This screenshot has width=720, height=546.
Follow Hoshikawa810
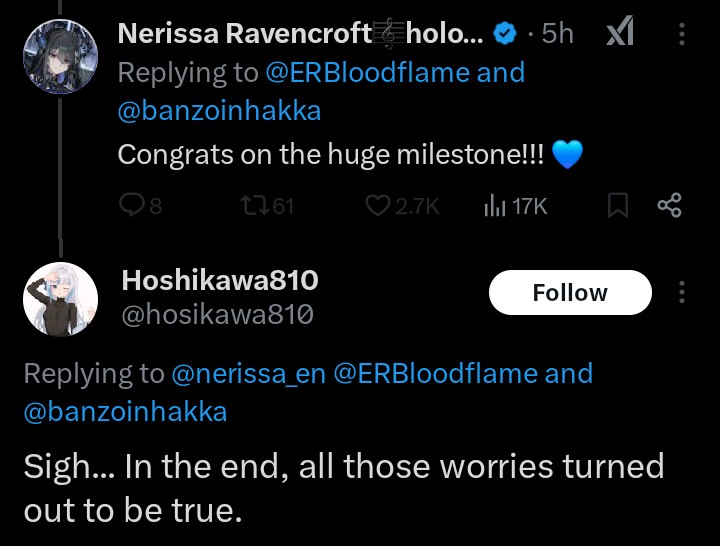tap(570, 292)
